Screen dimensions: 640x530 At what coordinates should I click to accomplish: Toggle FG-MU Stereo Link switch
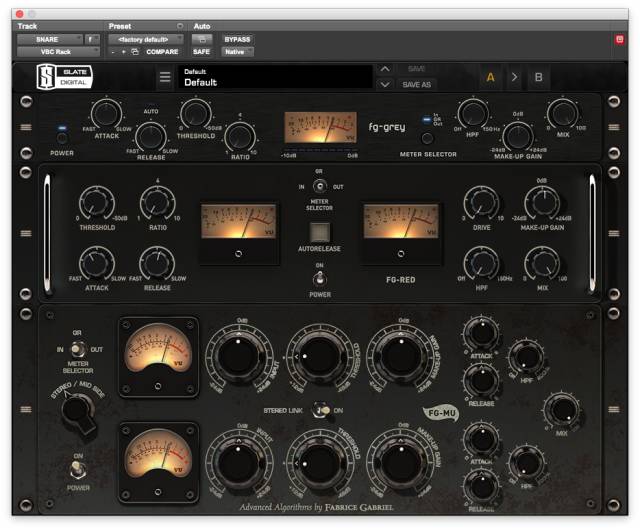(x=322, y=410)
